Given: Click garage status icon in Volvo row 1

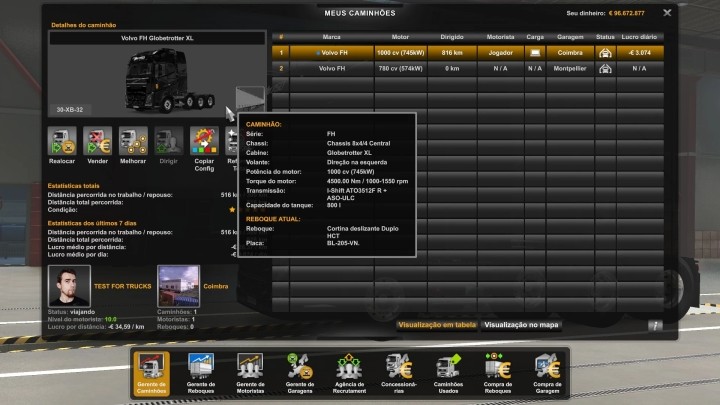Looking at the screenshot, I should point(605,53).
